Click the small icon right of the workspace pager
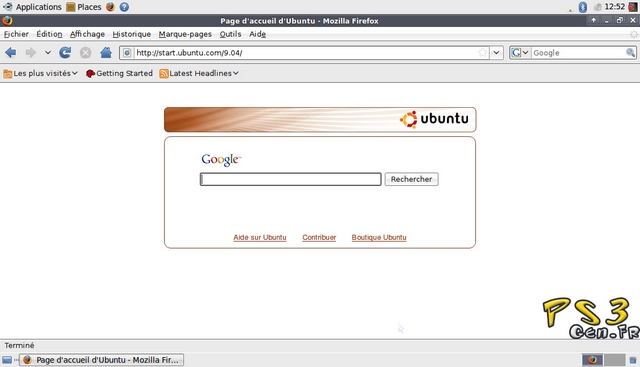This screenshot has height=367, width=640. [633, 360]
